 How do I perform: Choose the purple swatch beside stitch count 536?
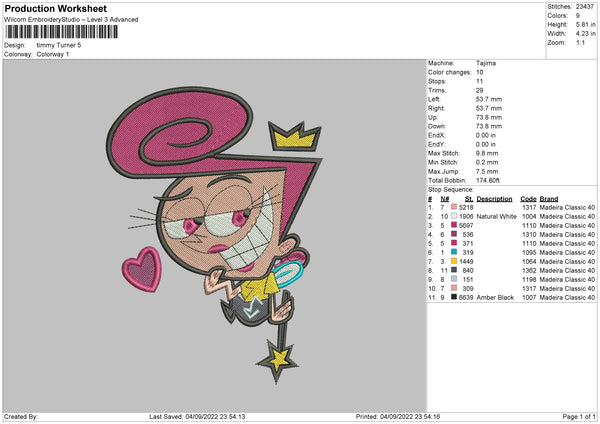click(x=454, y=234)
